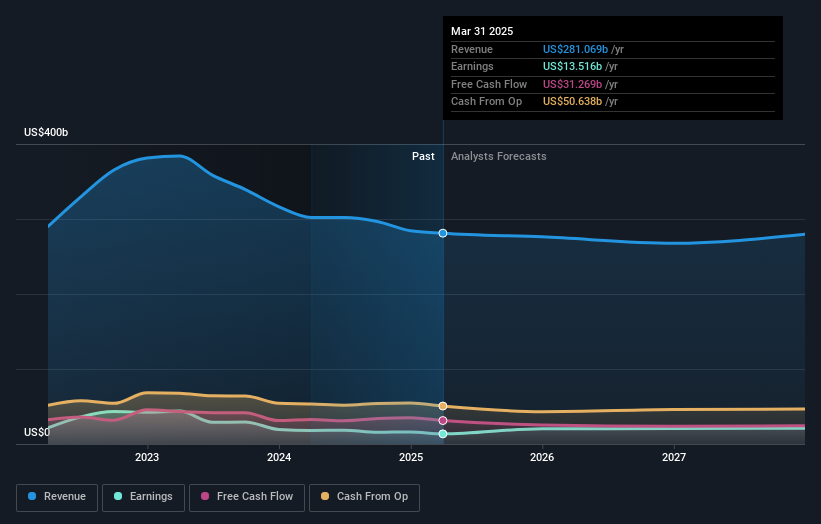Click the US$281.069b revenue value
This screenshot has height=524, width=821.
click(x=575, y=49)
